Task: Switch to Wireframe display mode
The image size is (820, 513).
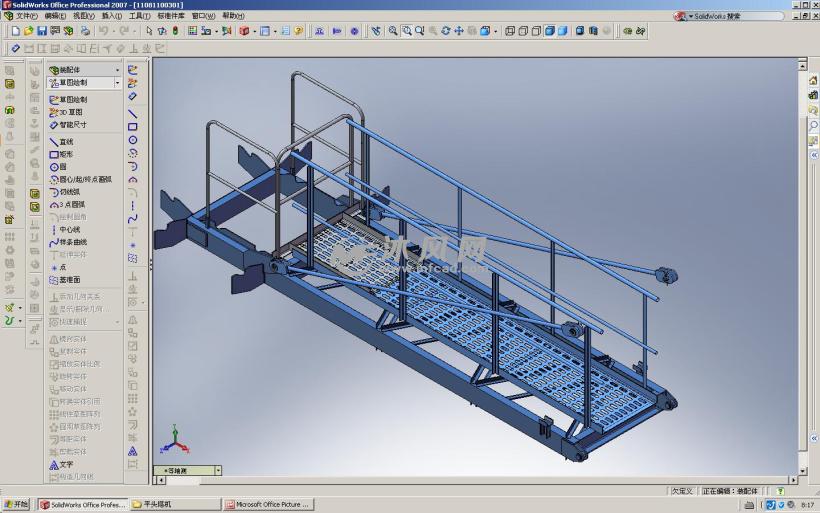Action: point(510,31)
